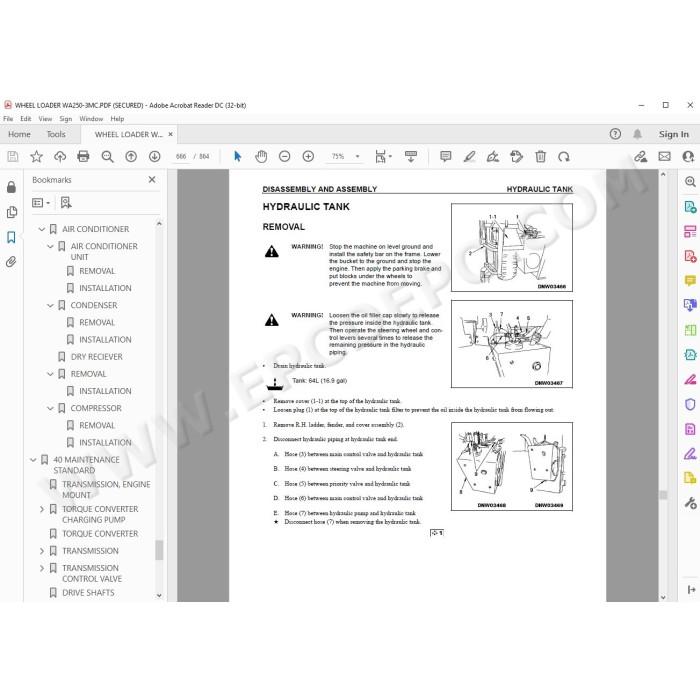700x700 pixels.
Task: Click the Zoom out minus button
Action: (x=284, y=156)
